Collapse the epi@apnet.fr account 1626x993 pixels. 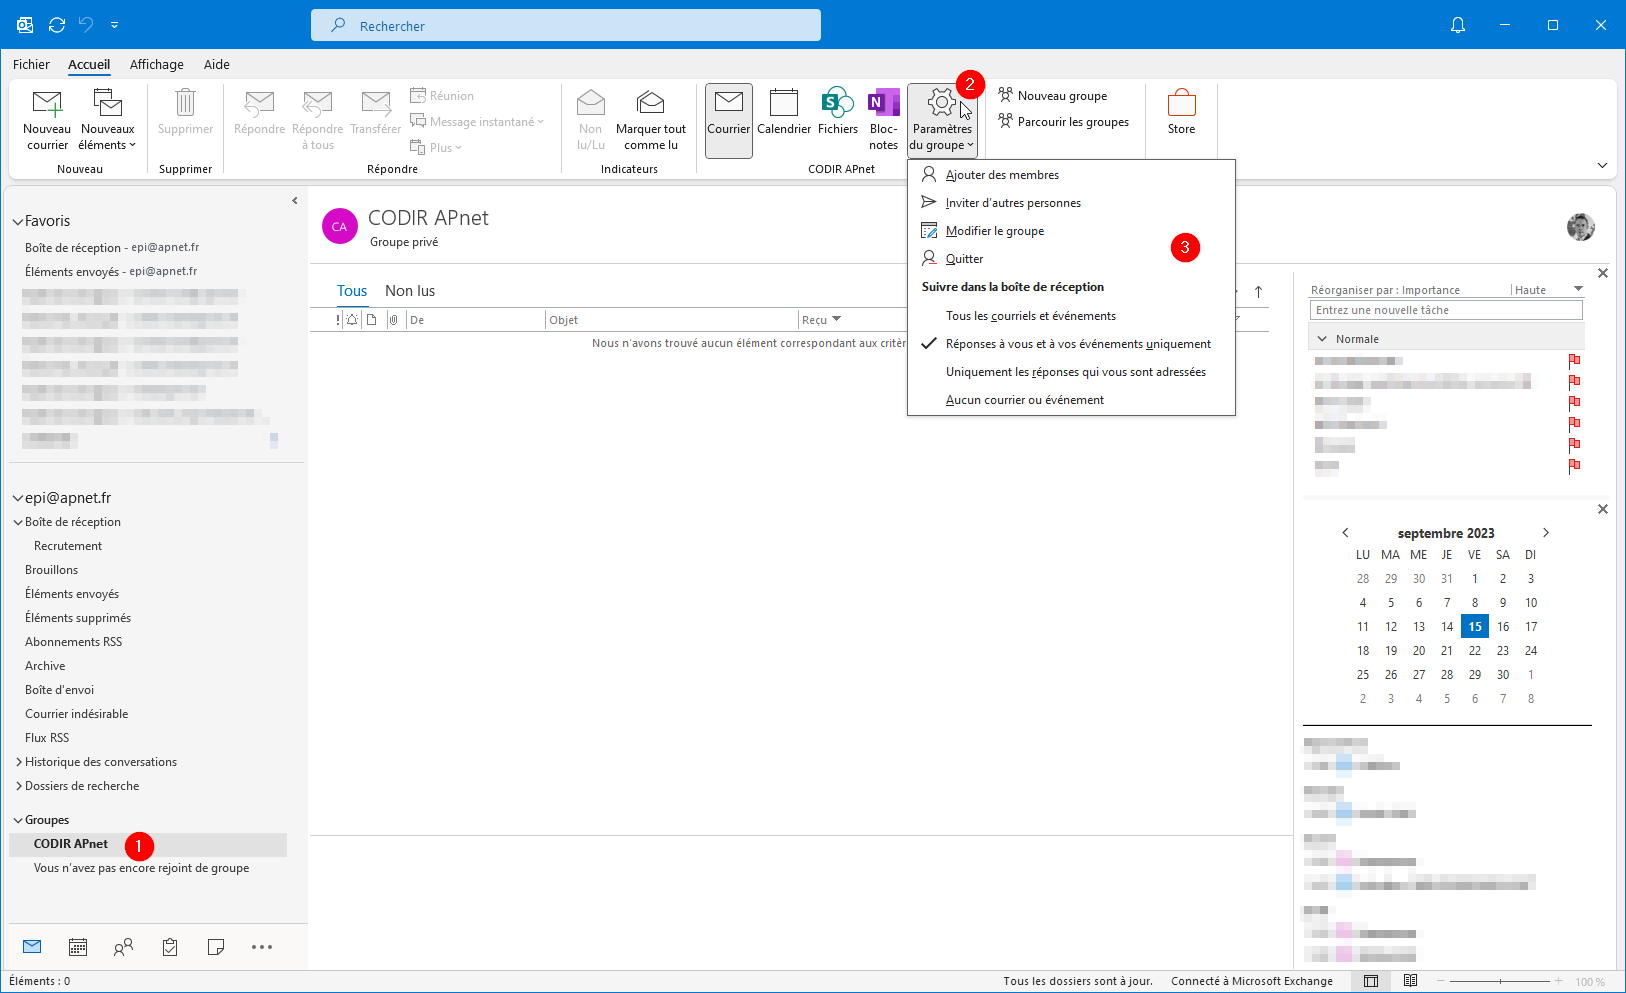[x=18, y=498]
